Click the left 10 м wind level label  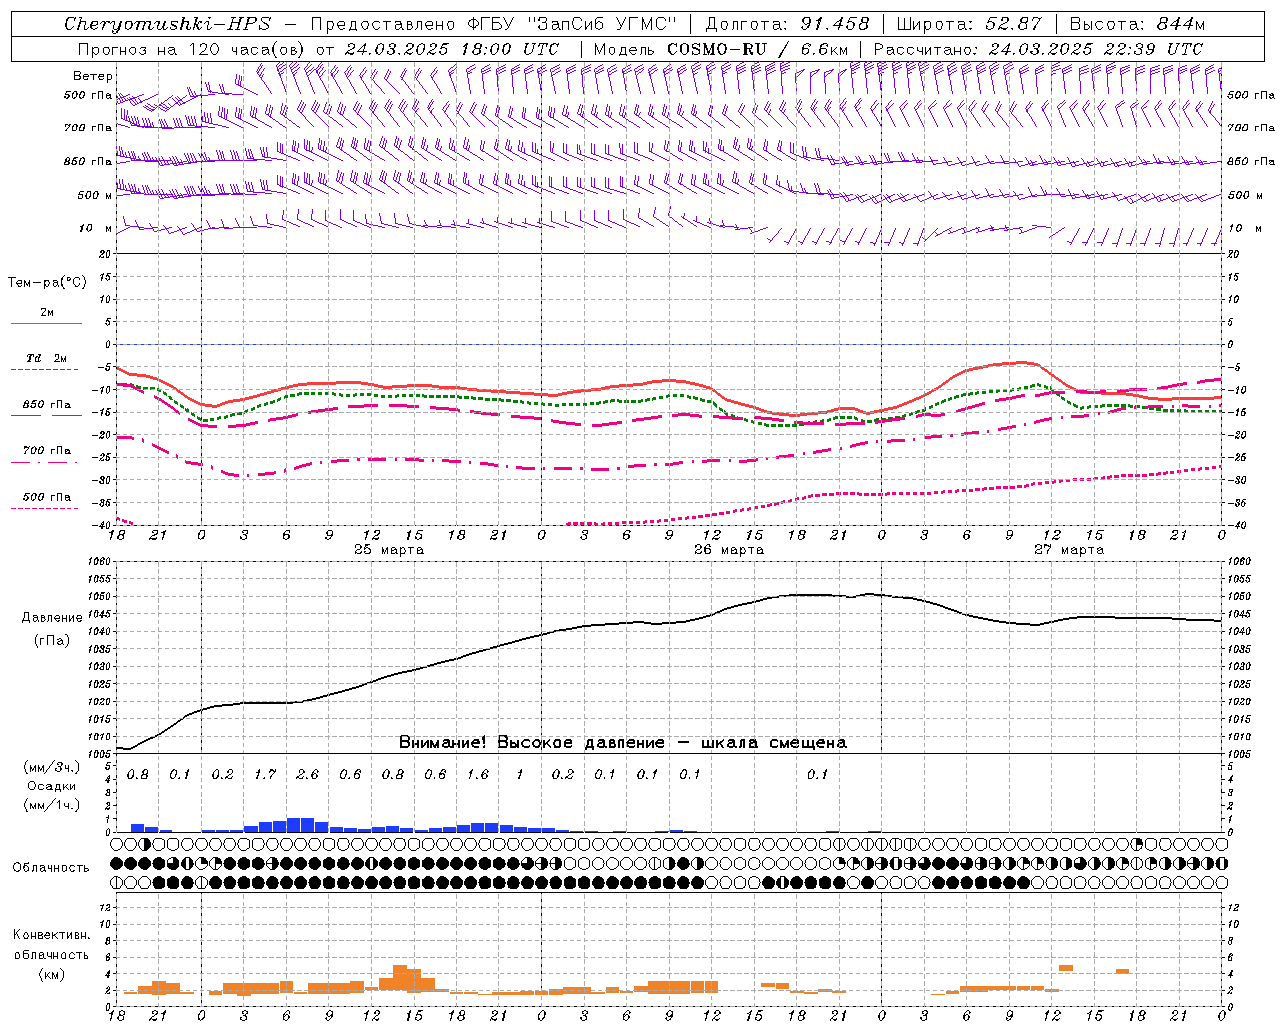pos(95,228)
